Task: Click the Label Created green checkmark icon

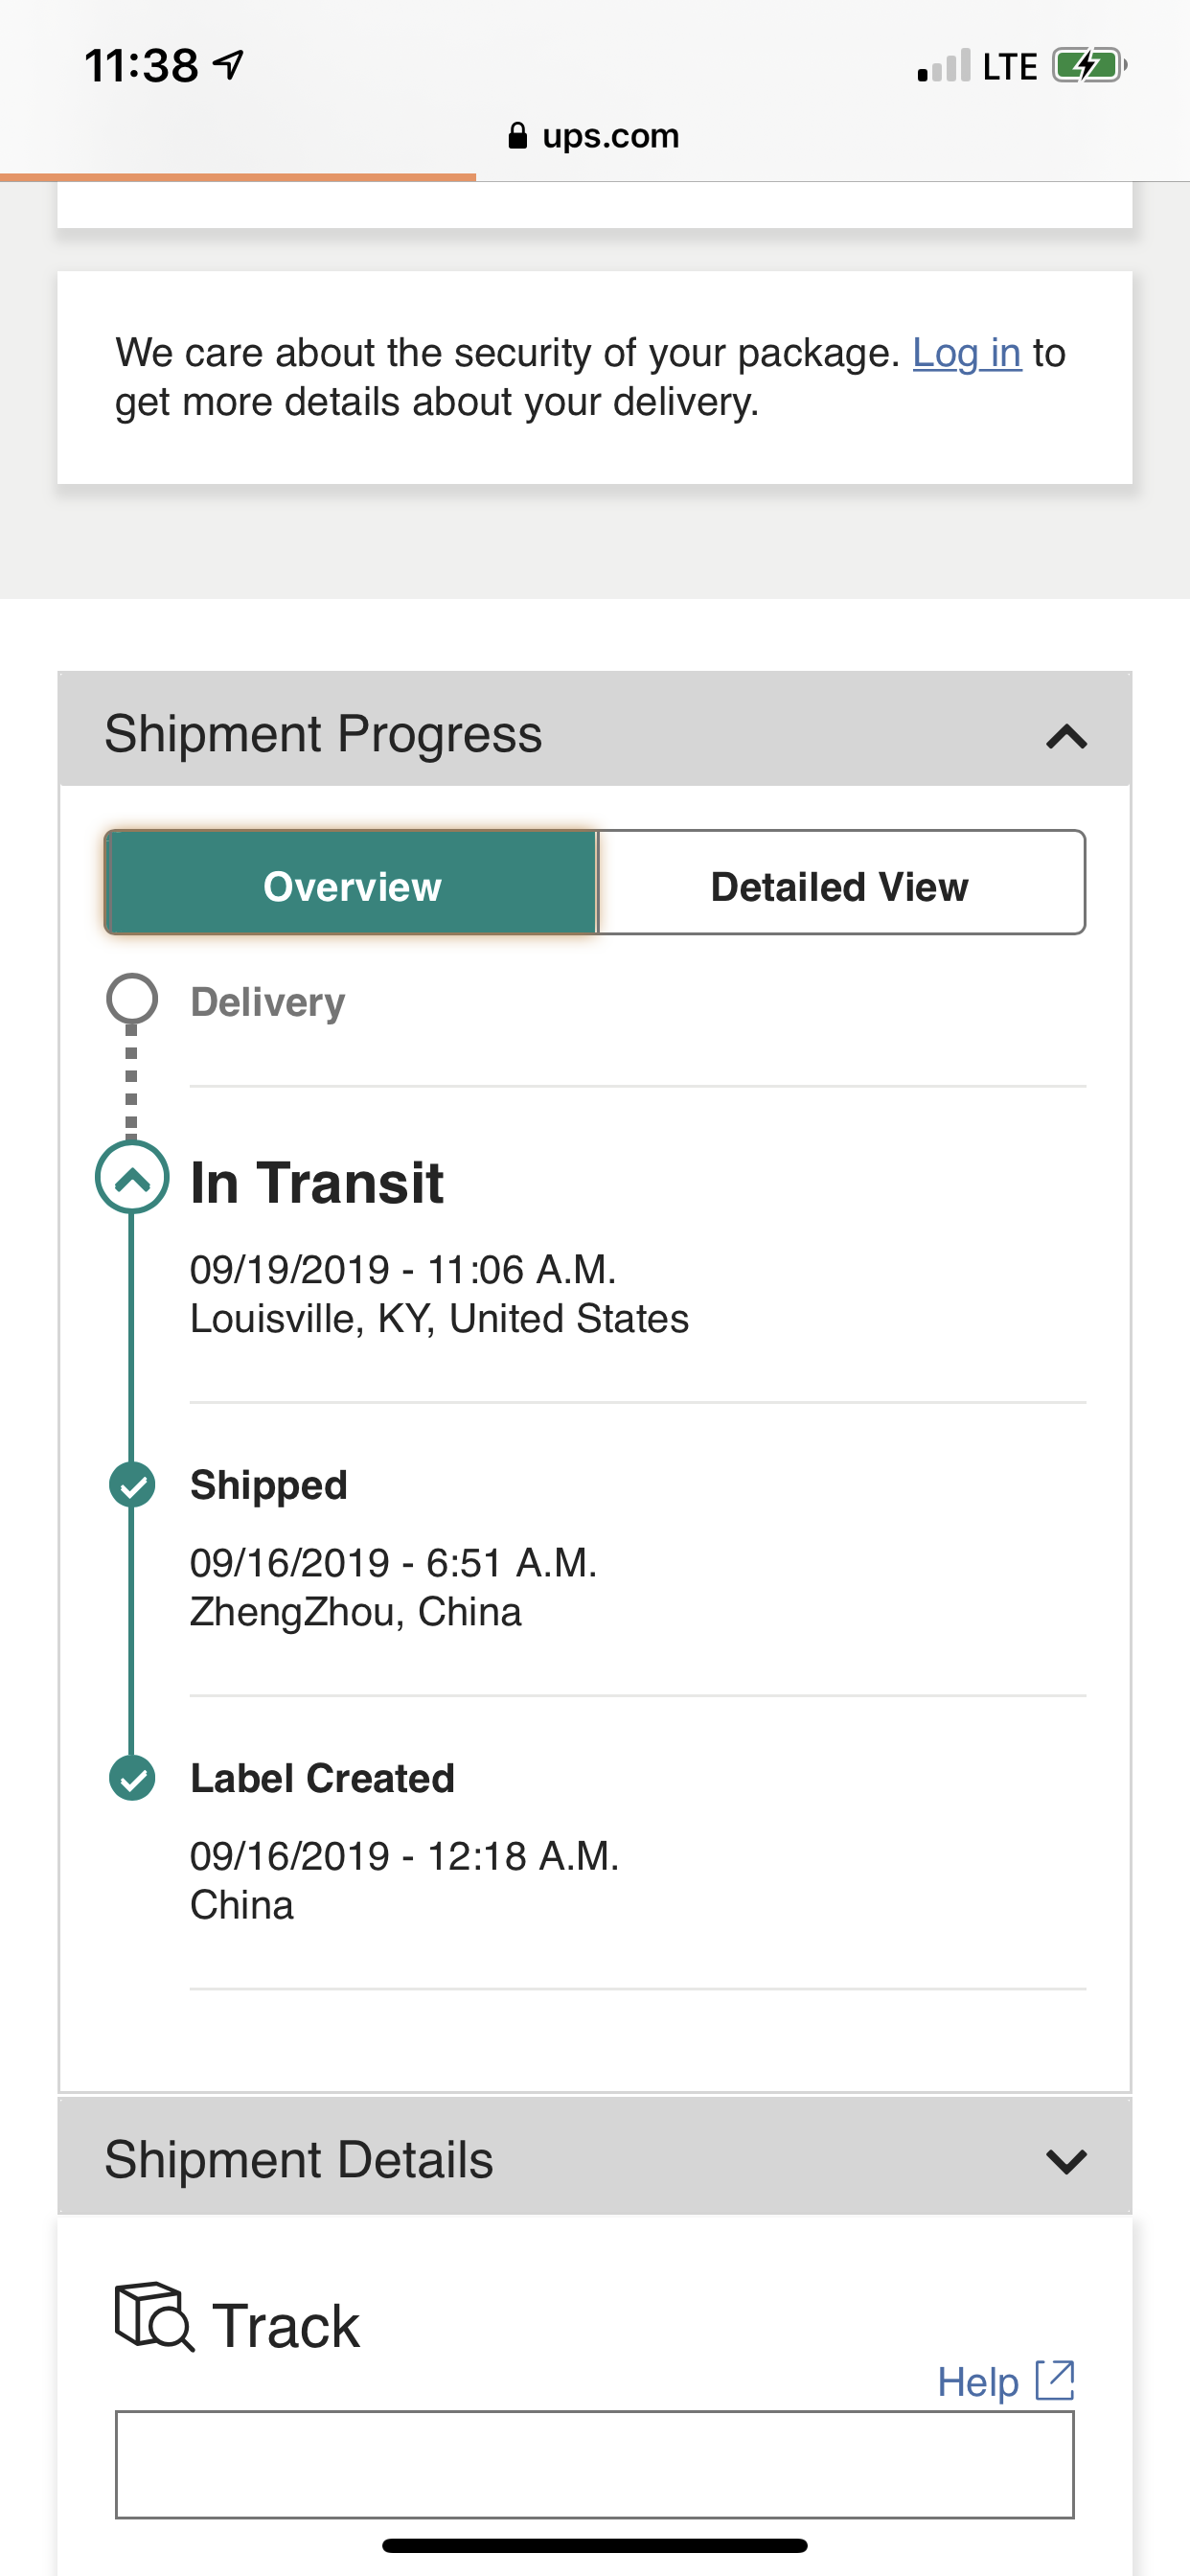Action: click(132, 1778)
